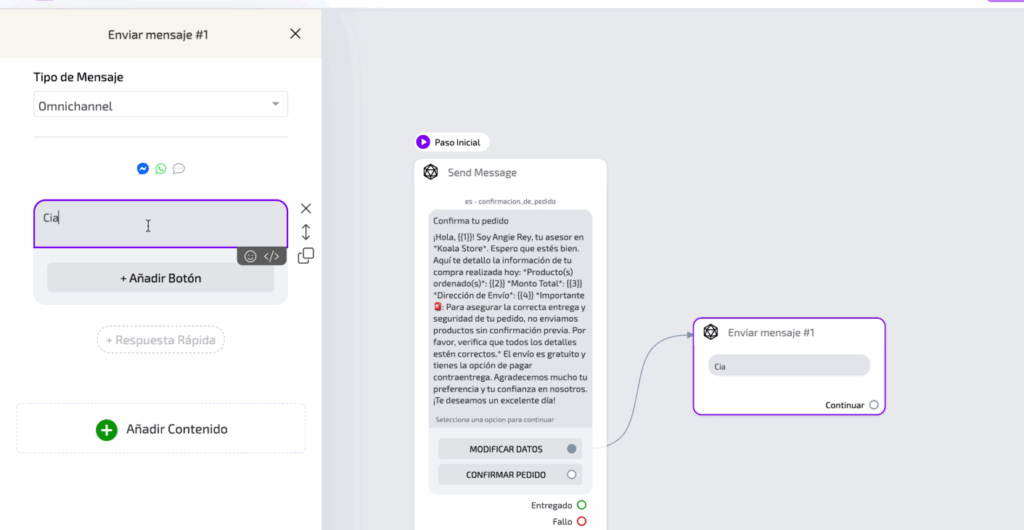
Task: Open the emoji picker in the message box
Action: [251, 256]
